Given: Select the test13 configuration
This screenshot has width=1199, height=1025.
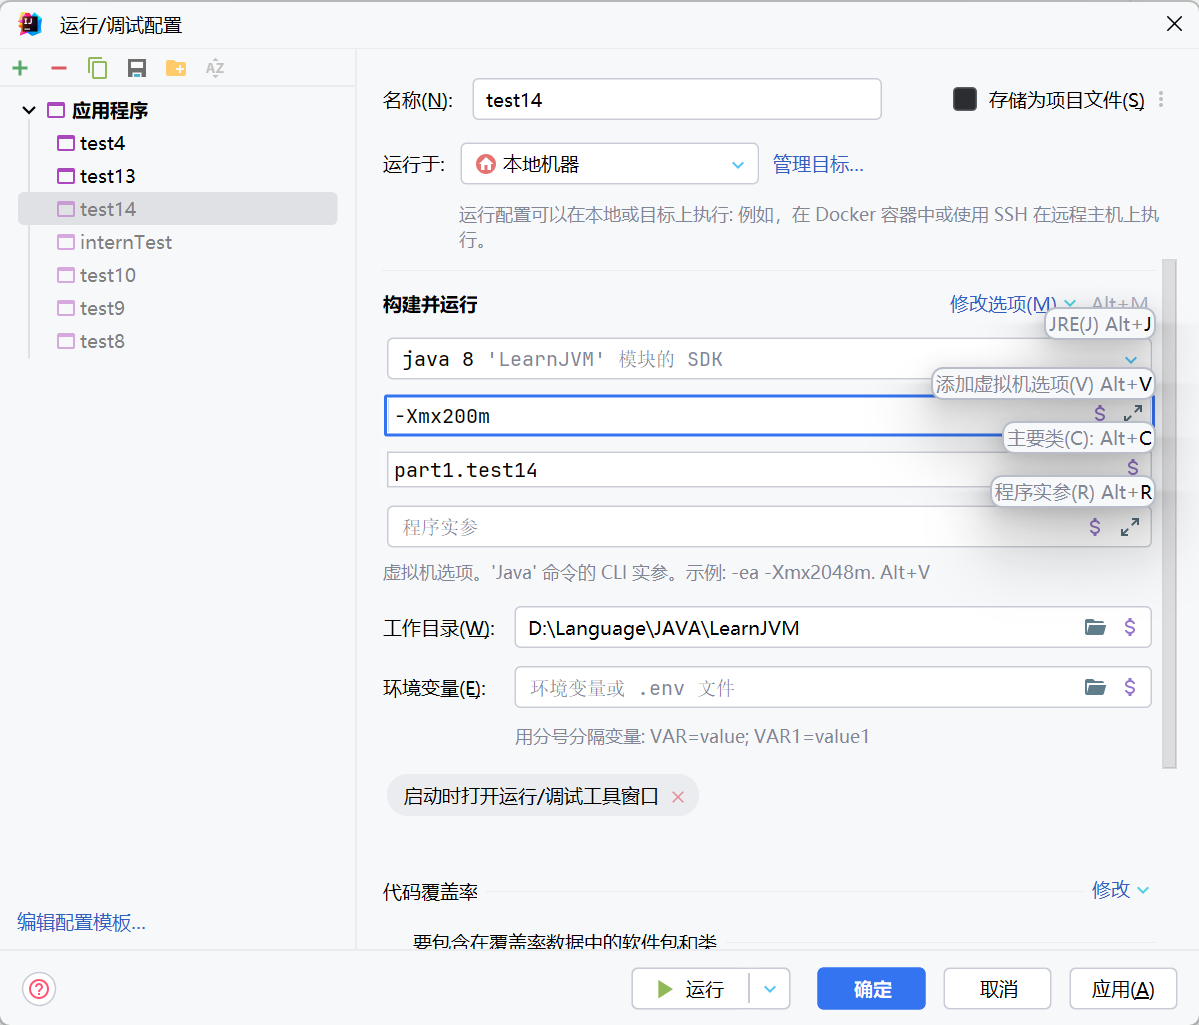Looking at the screenshot, I should coord(105,176).
